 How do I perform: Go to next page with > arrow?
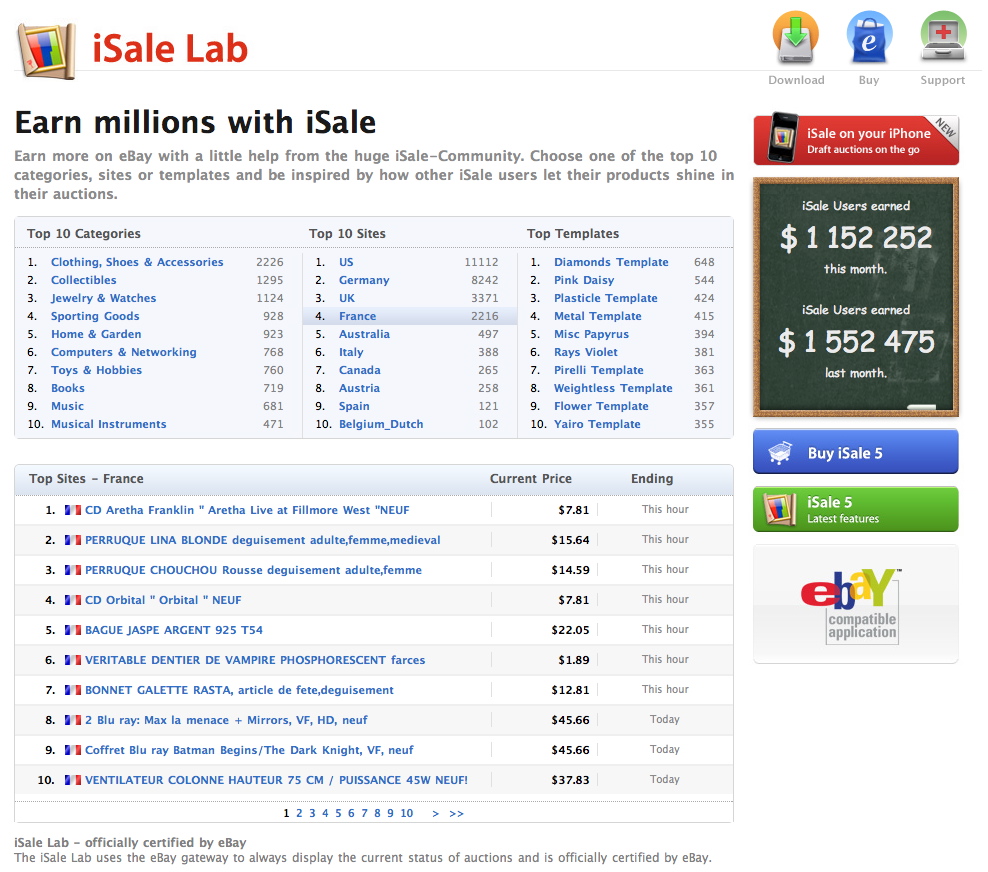click(x=435, y=813)
